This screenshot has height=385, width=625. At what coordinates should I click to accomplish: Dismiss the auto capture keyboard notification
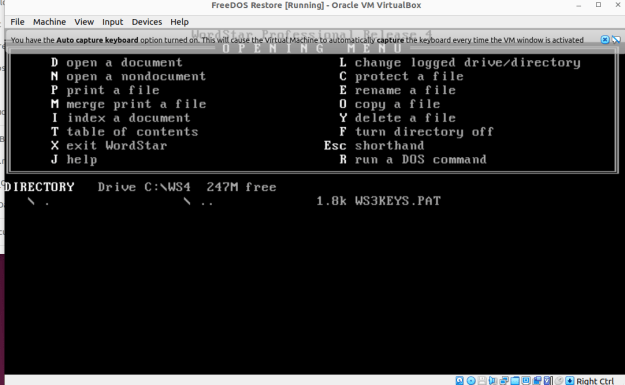[605, 39]
